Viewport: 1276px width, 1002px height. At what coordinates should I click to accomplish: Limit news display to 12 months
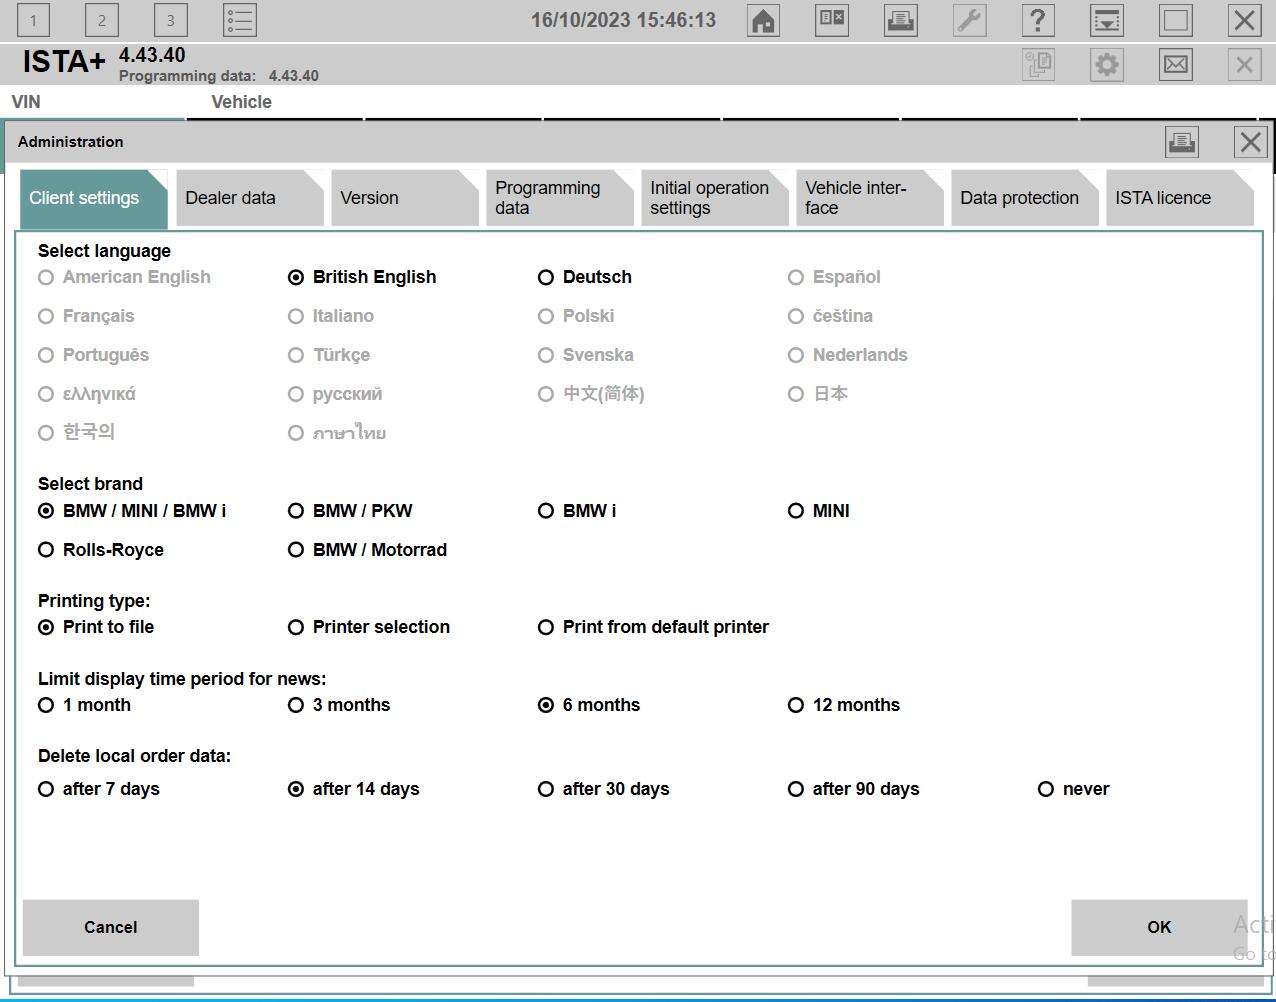[x=844, y=705]
